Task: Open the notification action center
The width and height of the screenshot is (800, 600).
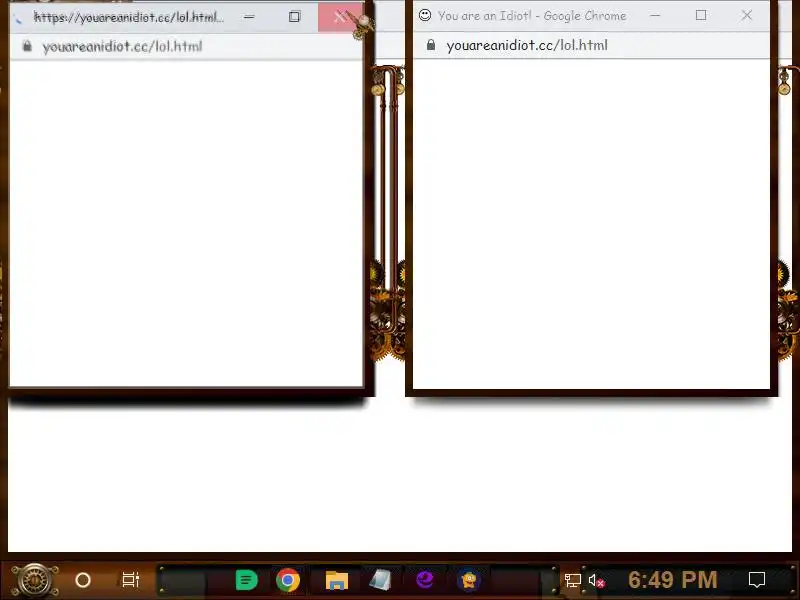Action: [757, 580]
